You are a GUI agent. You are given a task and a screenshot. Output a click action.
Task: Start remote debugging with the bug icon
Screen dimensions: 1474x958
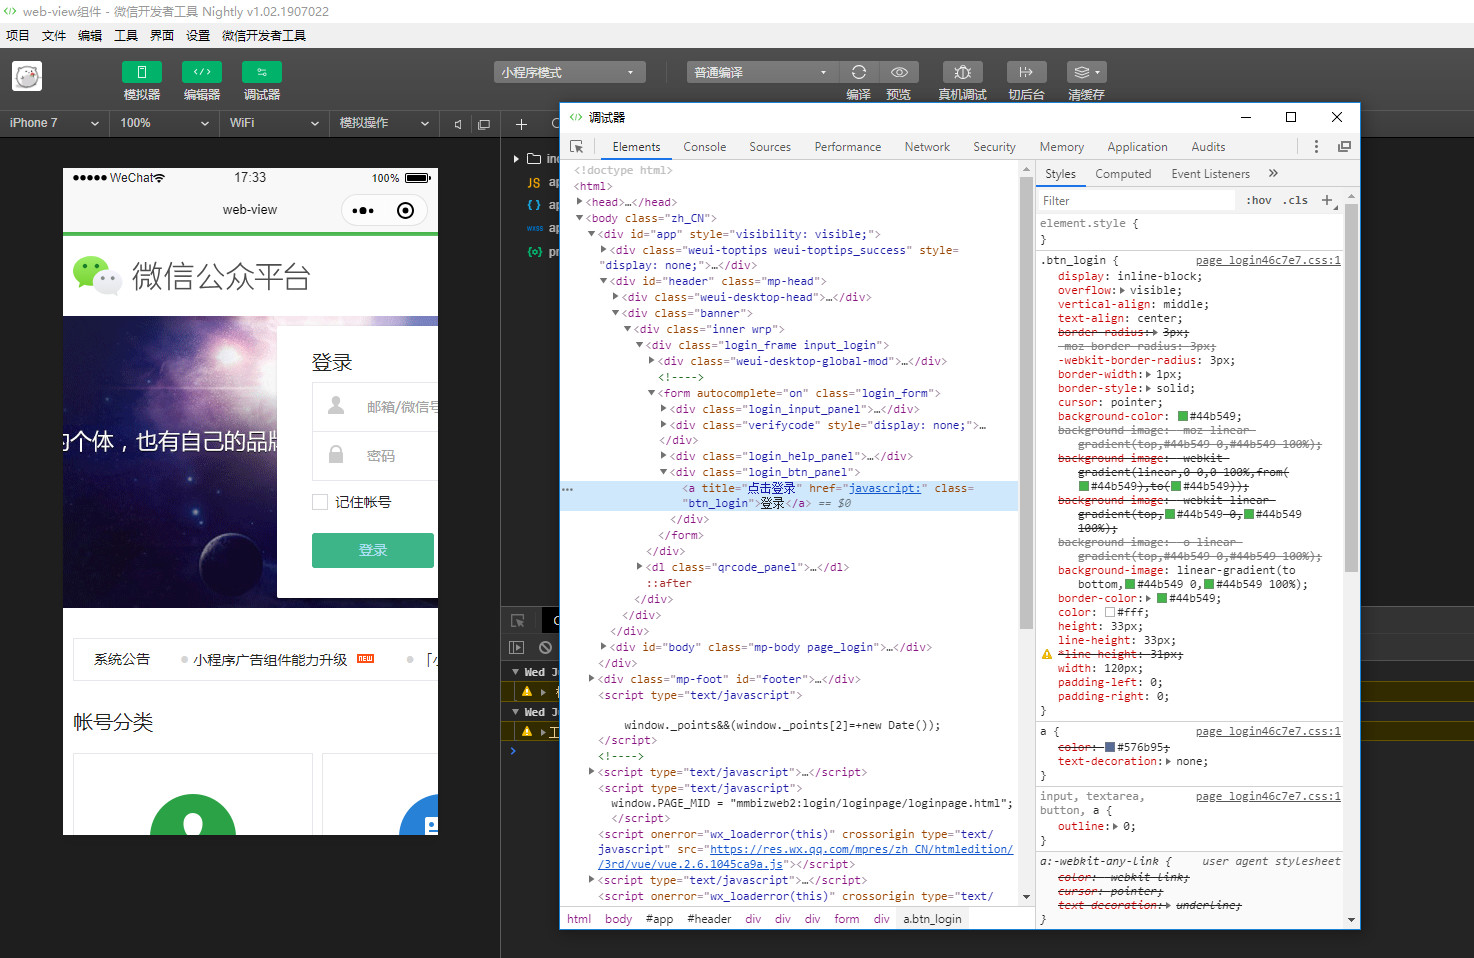[962, 72]
